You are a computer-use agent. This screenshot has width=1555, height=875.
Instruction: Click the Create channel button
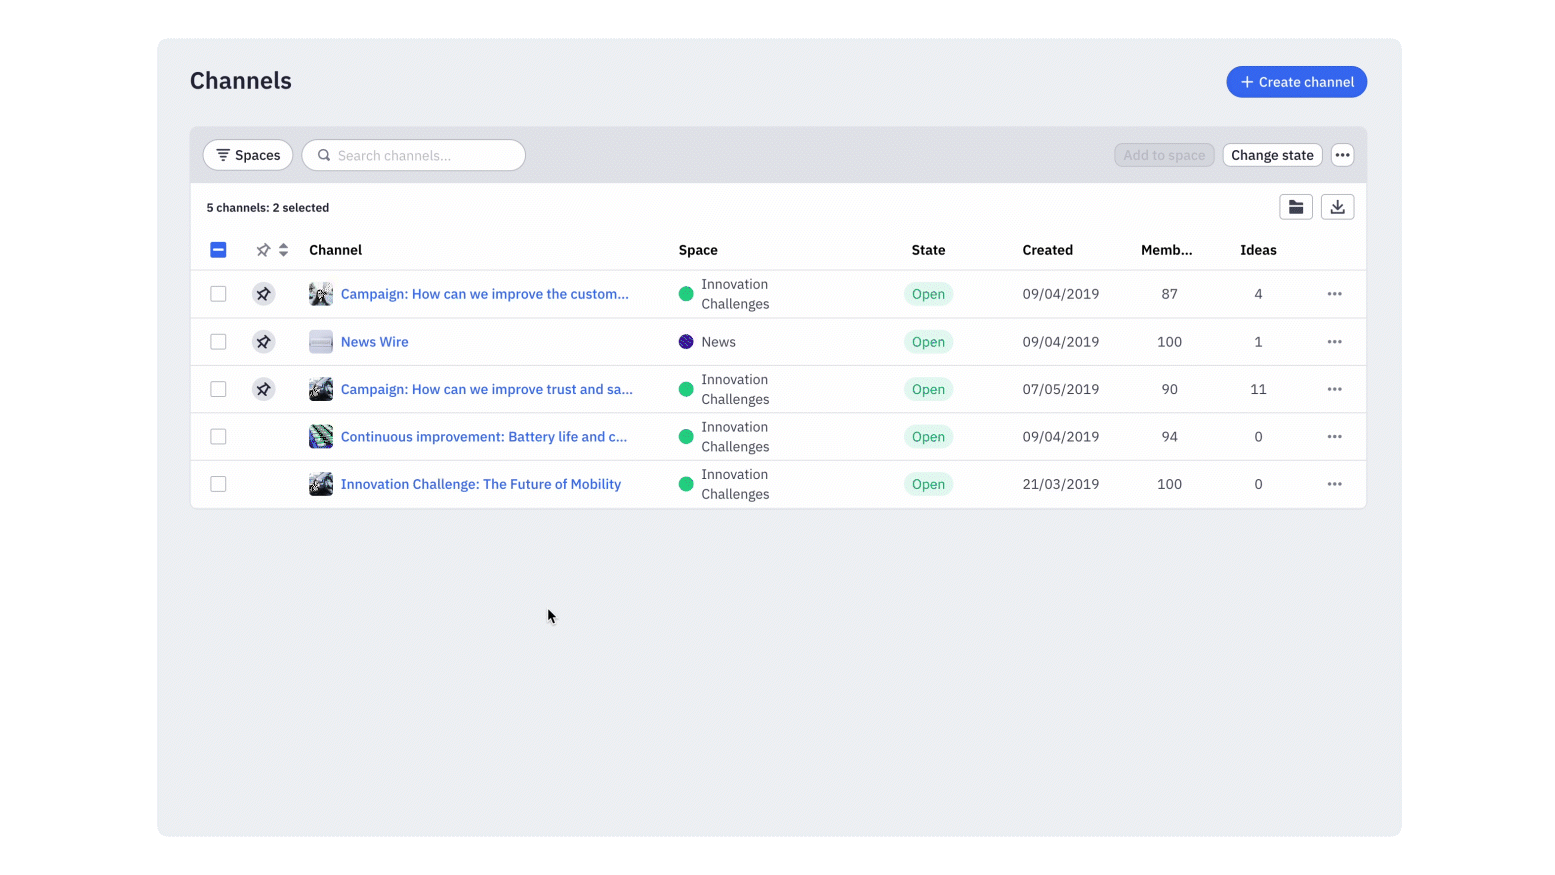(1296, 82)
